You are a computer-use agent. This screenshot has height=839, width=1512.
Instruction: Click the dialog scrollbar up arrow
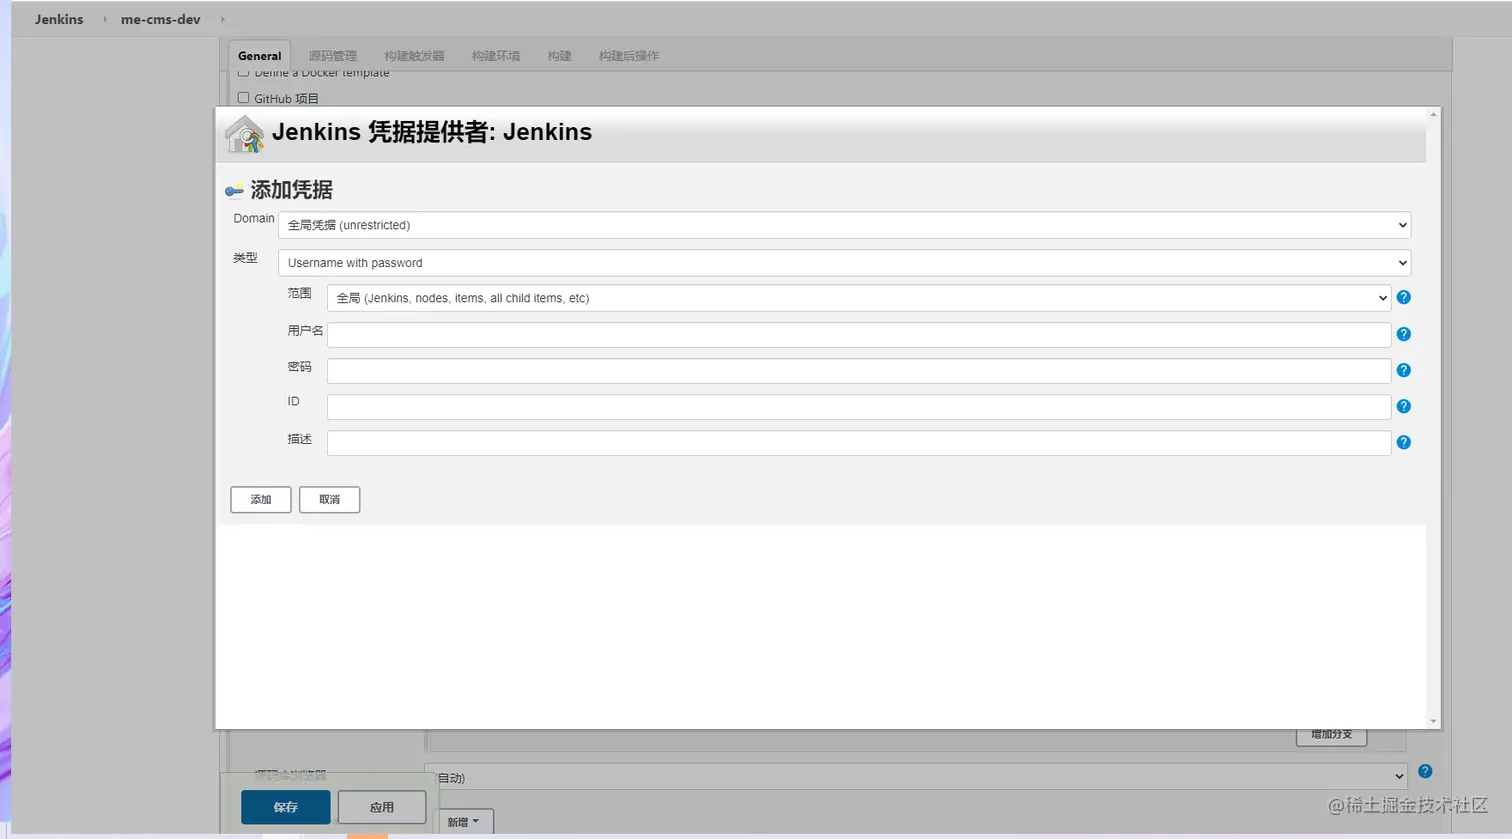1433,115
